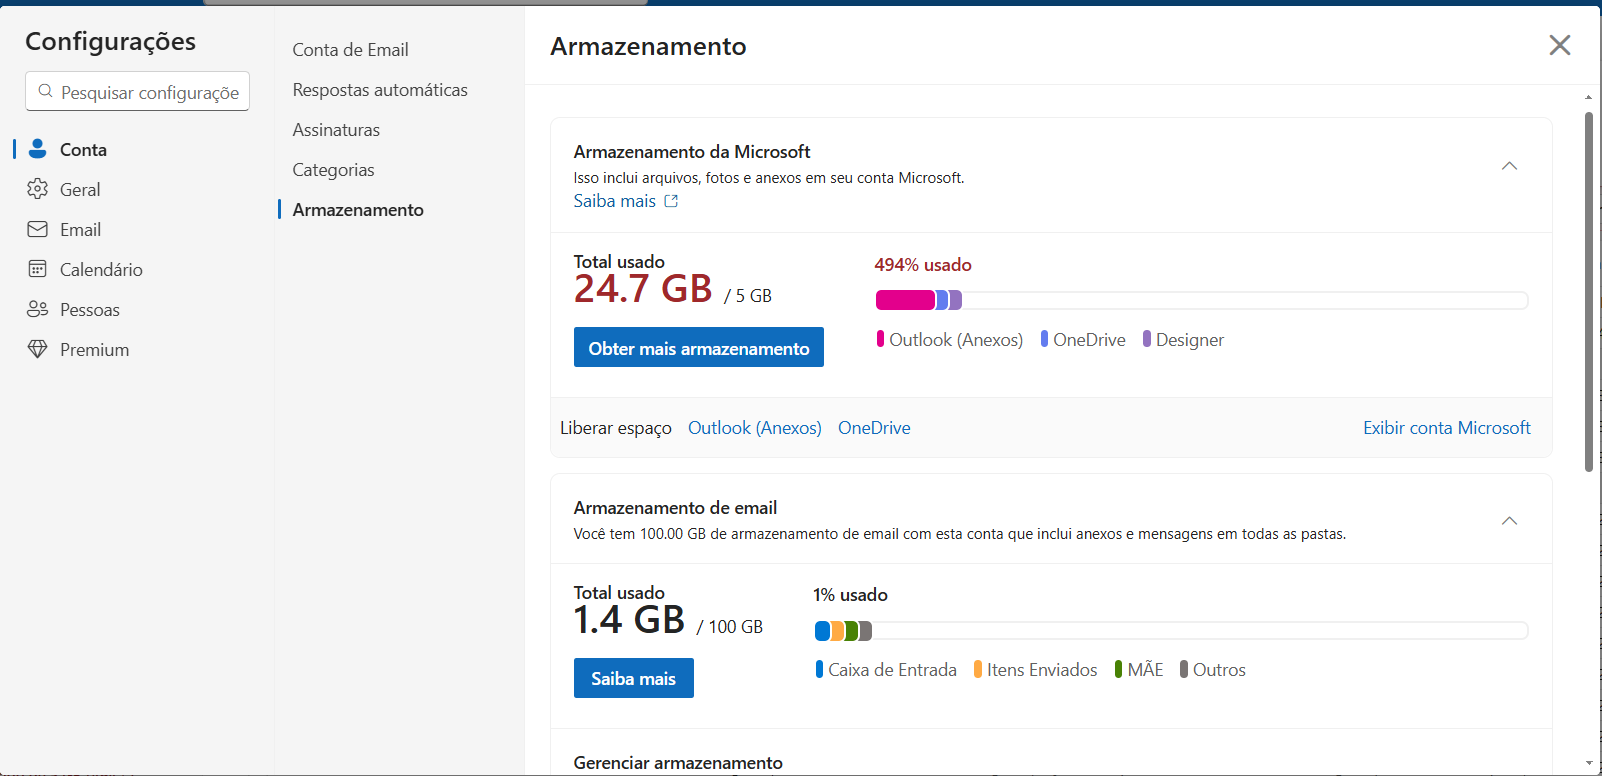
Task: Follow the Saiba mais link under Microsoft storage
Action: [615, 201]
